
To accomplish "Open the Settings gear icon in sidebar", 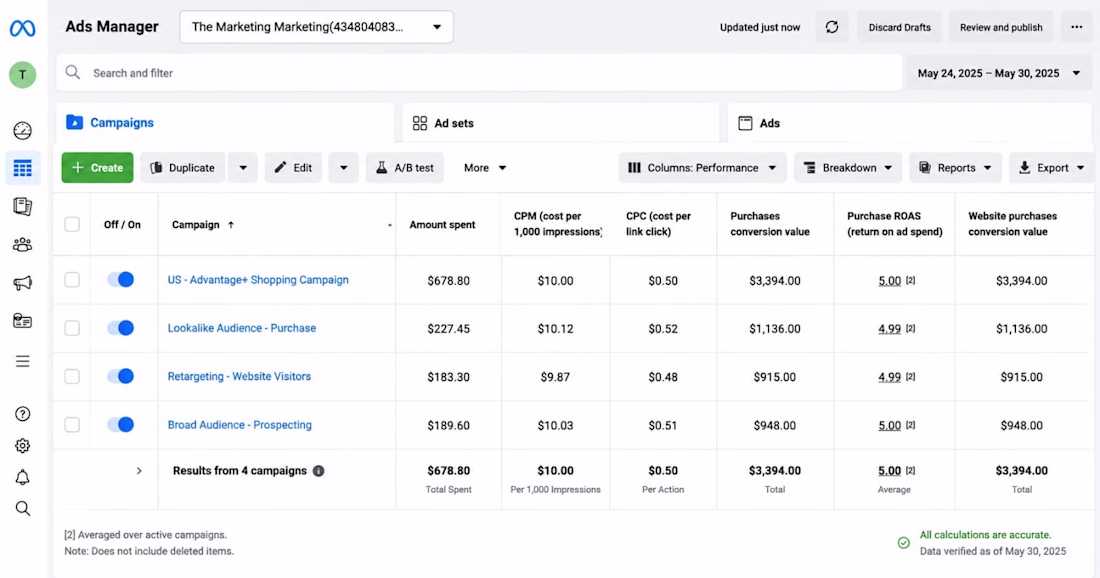I will pos(22,445).
